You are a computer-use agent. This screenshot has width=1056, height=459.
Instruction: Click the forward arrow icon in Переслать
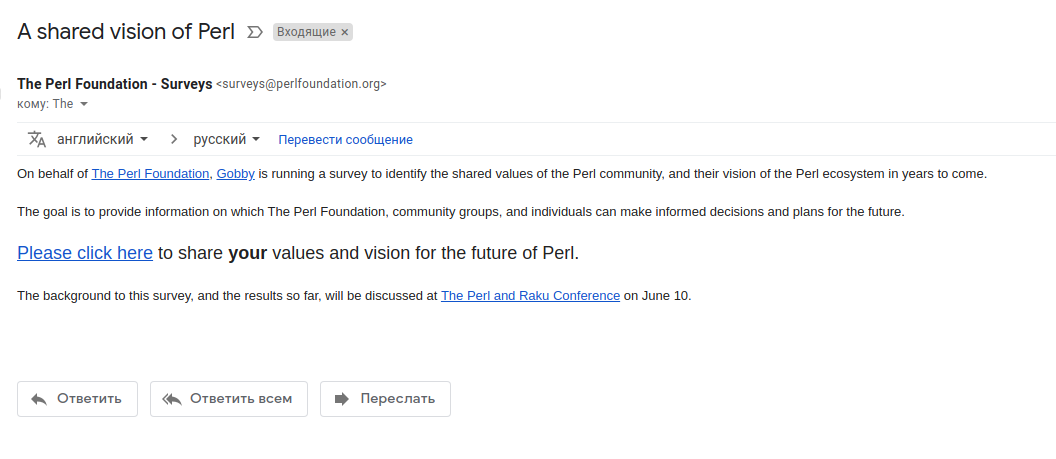(342, 399)
